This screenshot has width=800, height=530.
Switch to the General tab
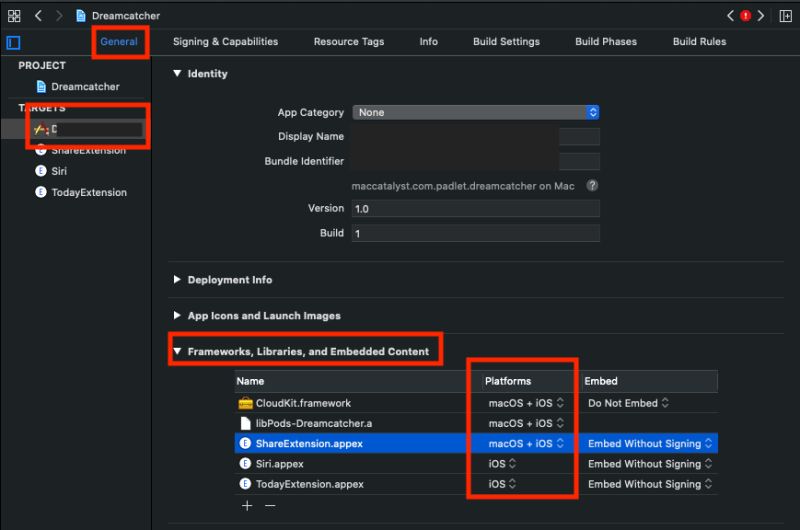(119, 42)
